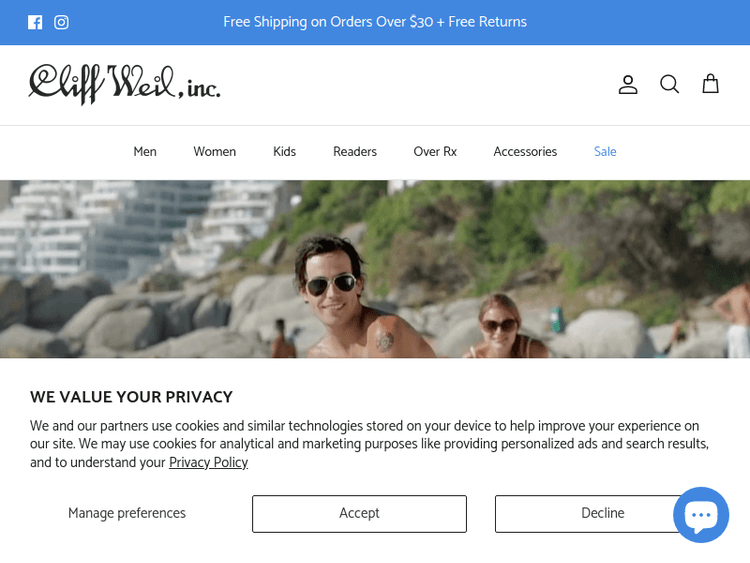Open the account login icon

(x=628, y=84)
